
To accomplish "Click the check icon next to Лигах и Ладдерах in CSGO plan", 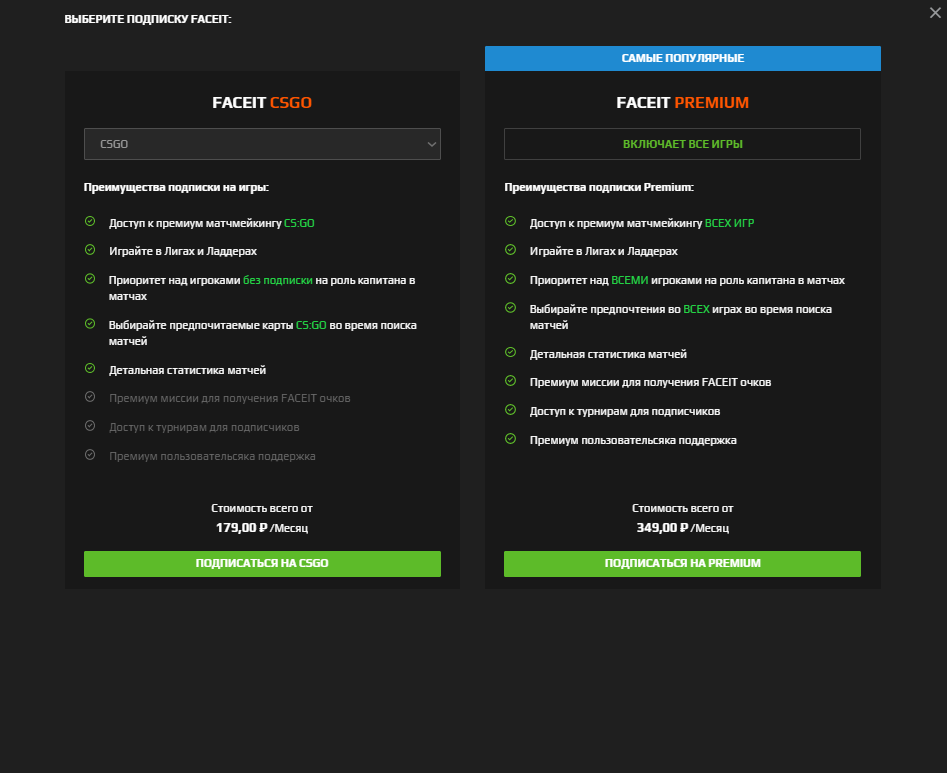I will (x=90, y=249).
